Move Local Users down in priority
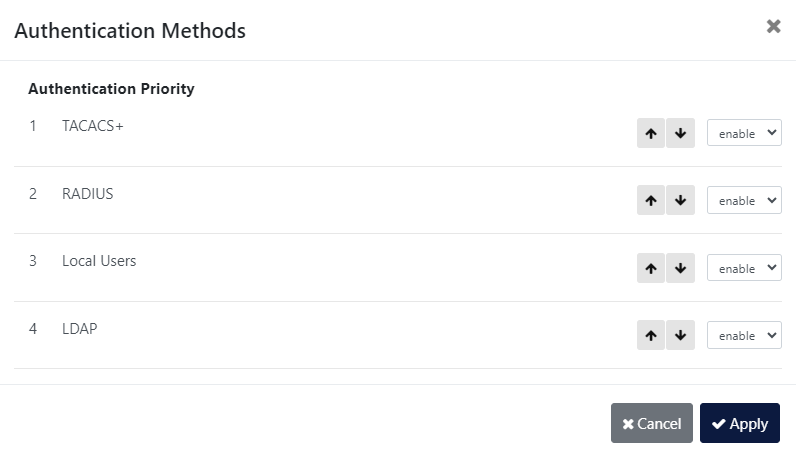Viewport: 796px width, 459px height. [x=680, y=268]
